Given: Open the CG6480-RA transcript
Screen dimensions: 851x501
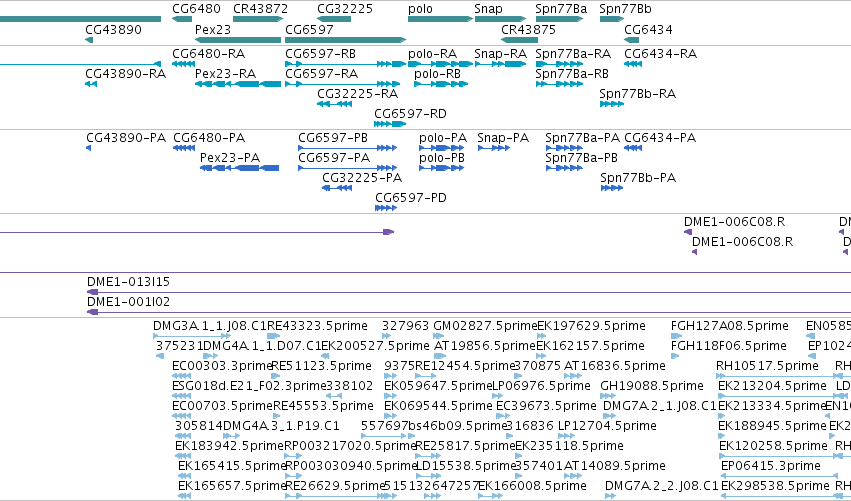Looking at the screenshot, I should 183,64.
